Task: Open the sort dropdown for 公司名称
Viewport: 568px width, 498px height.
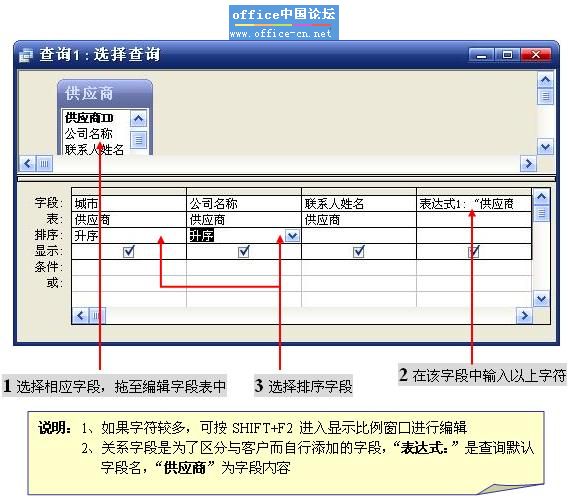Action: pyautogui.click(x=292, y=236)
